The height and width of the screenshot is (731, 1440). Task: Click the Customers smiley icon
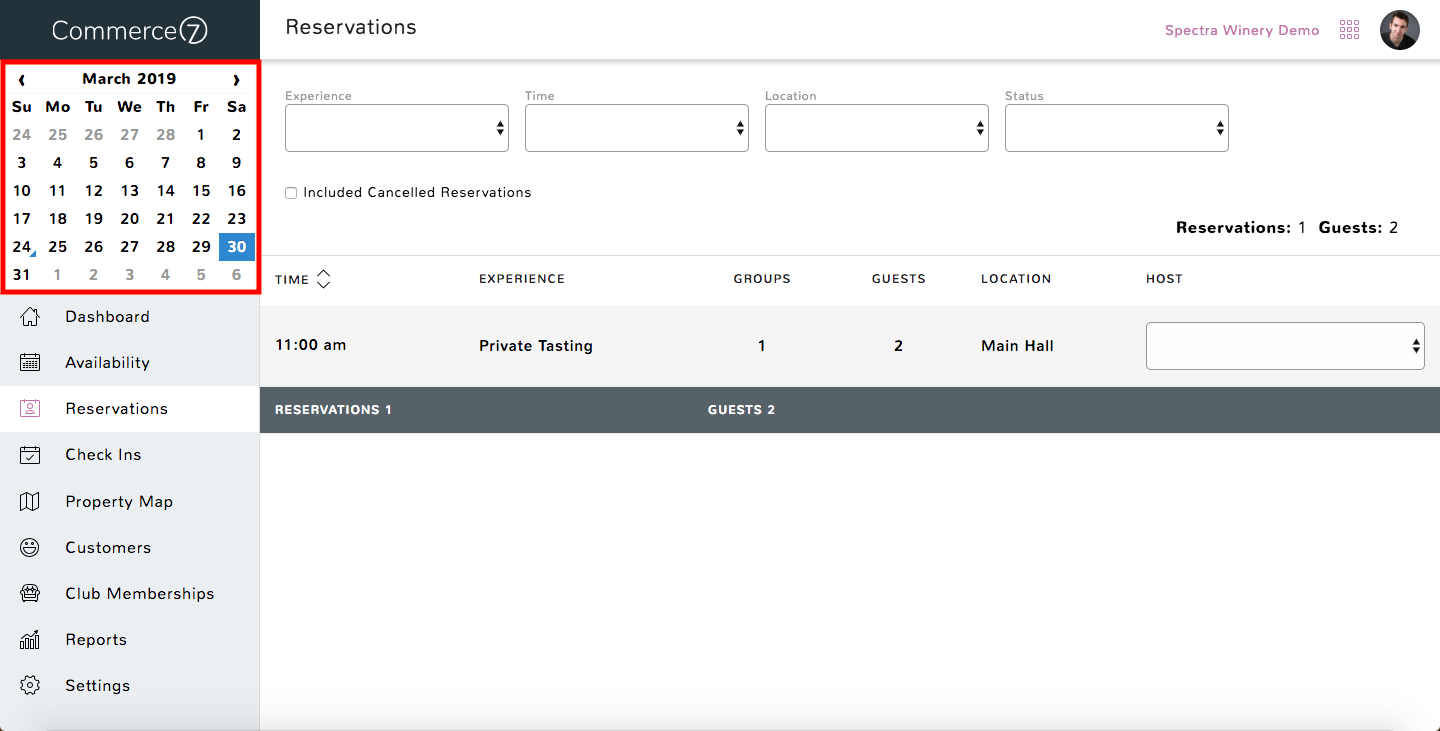coord(30,548)
